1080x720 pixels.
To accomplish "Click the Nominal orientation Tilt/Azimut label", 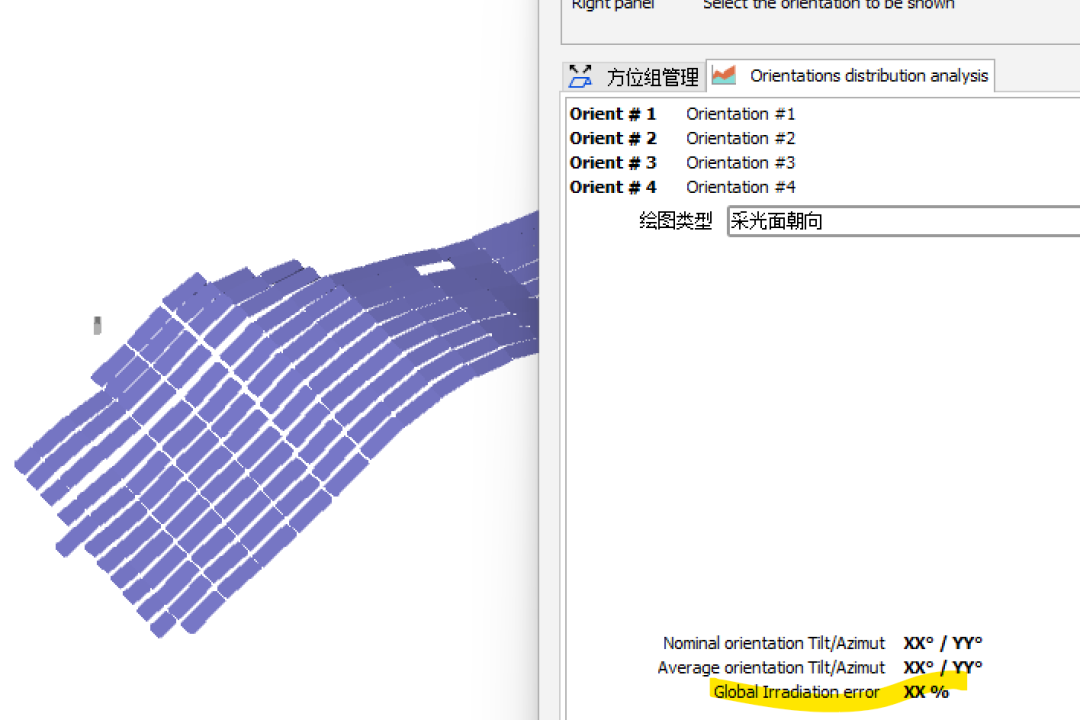I will click(x=774, y=643).
